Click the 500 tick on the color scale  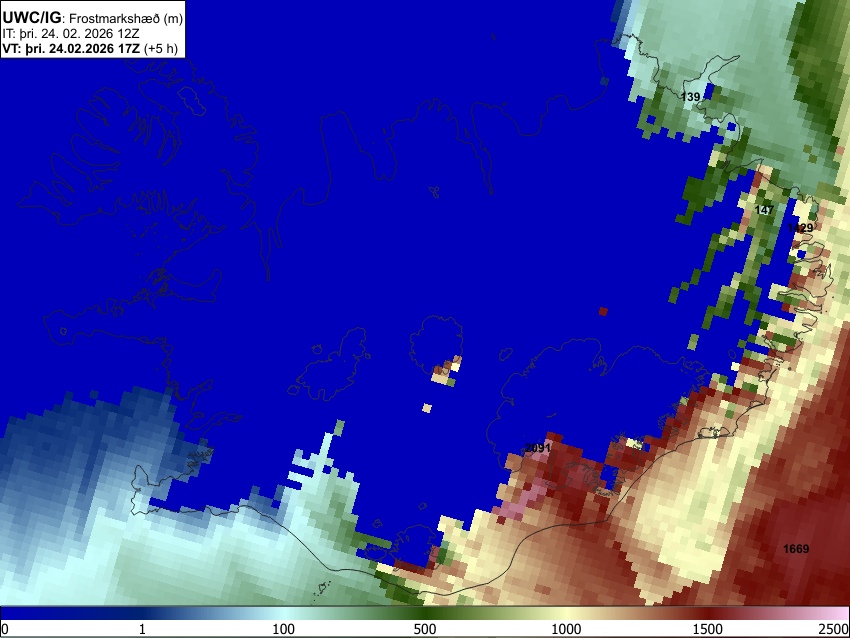[x=425, y=629]
